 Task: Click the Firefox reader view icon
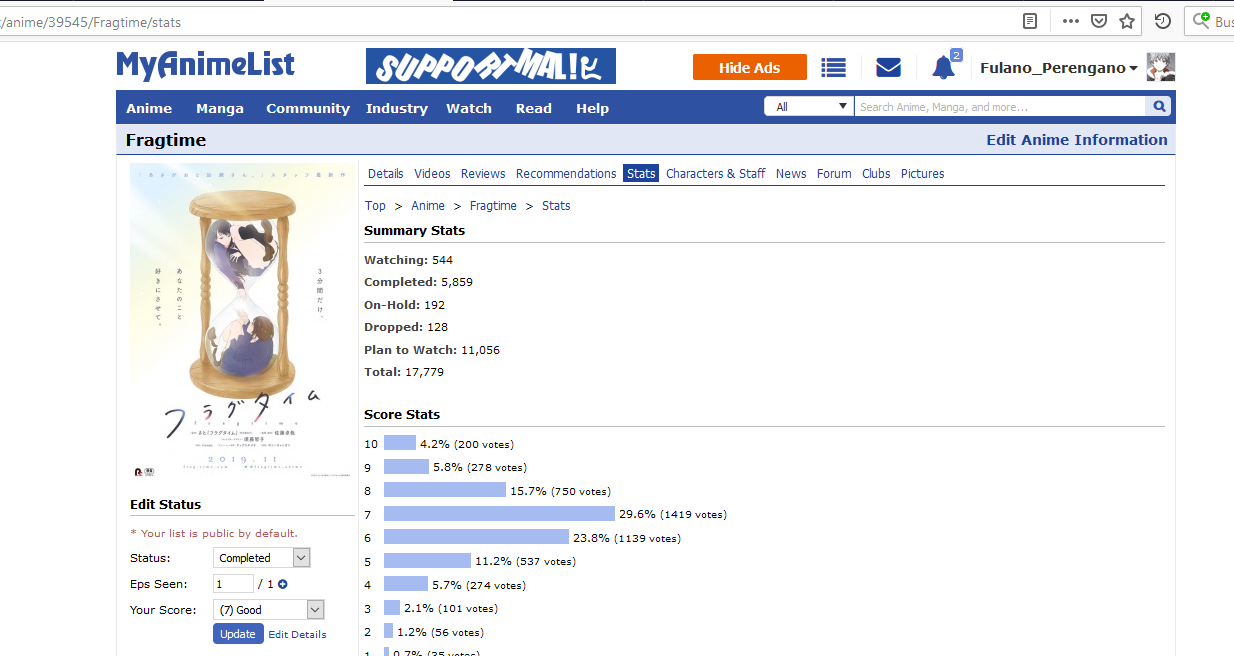pos(1030,21)
